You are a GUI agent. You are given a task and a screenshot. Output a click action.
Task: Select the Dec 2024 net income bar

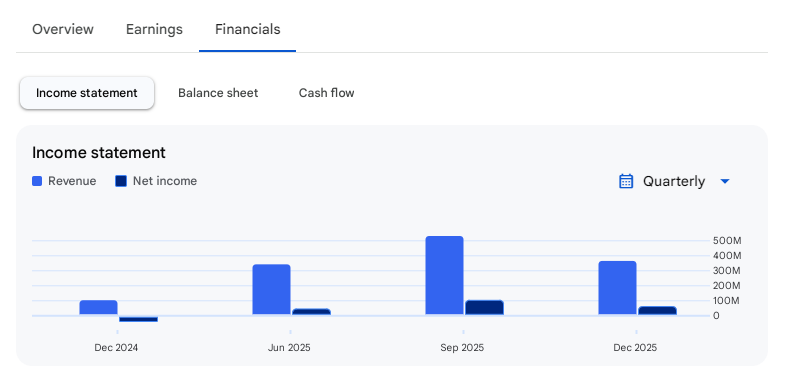138,319
